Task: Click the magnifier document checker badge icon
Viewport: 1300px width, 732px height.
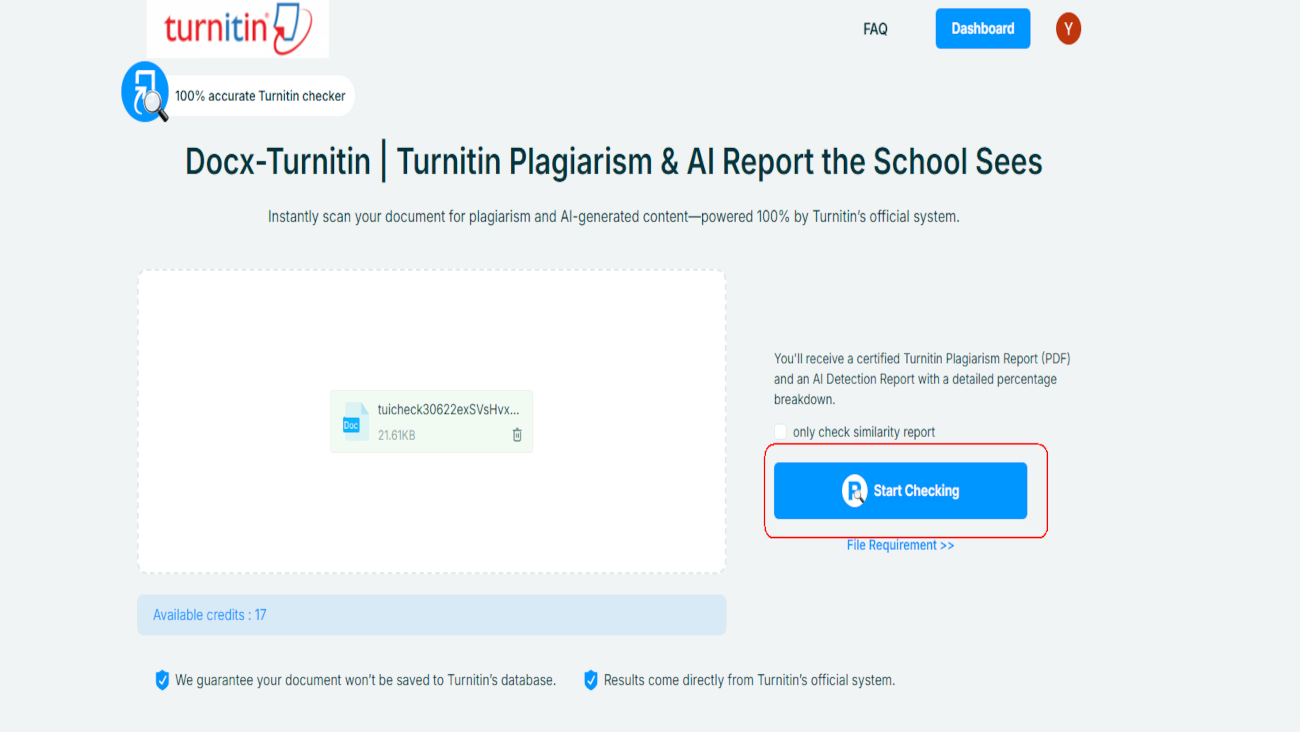Action: [146, 92]
